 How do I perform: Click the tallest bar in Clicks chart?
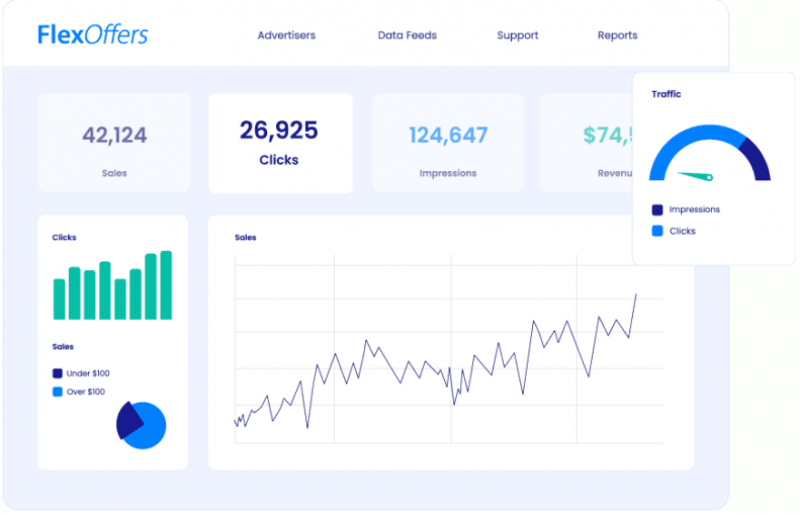point(166,285)
